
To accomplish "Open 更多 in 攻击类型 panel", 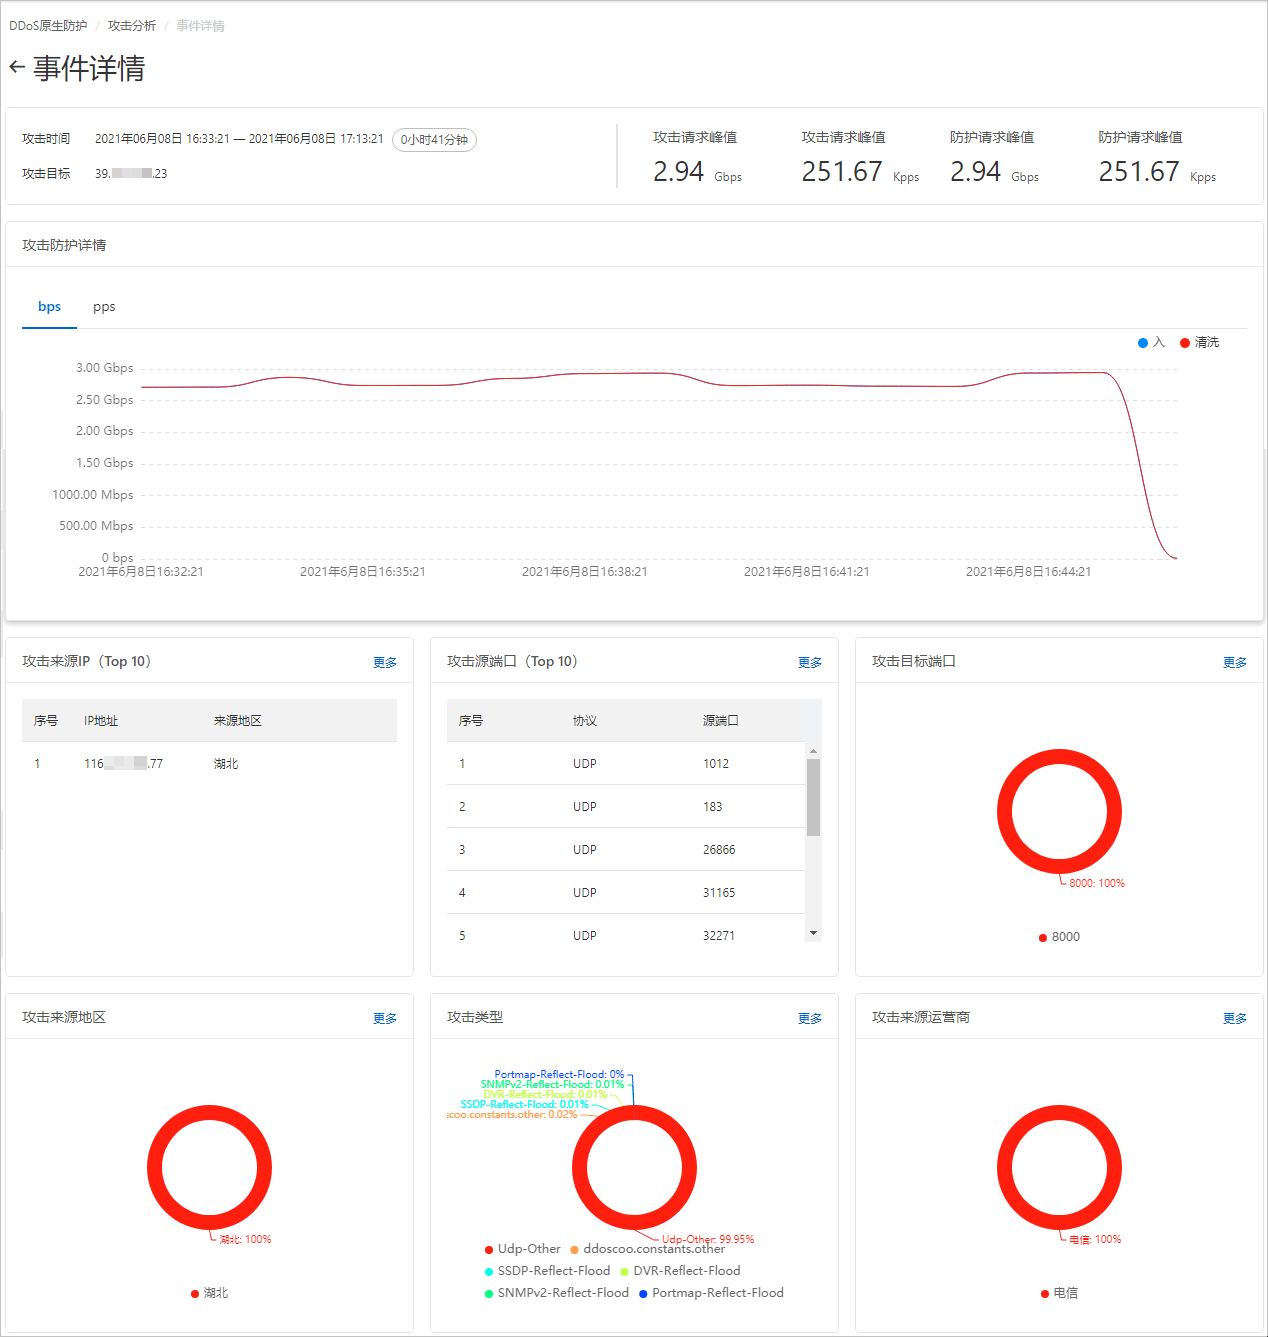I will pyautogui.click(x=809, y=1017).
